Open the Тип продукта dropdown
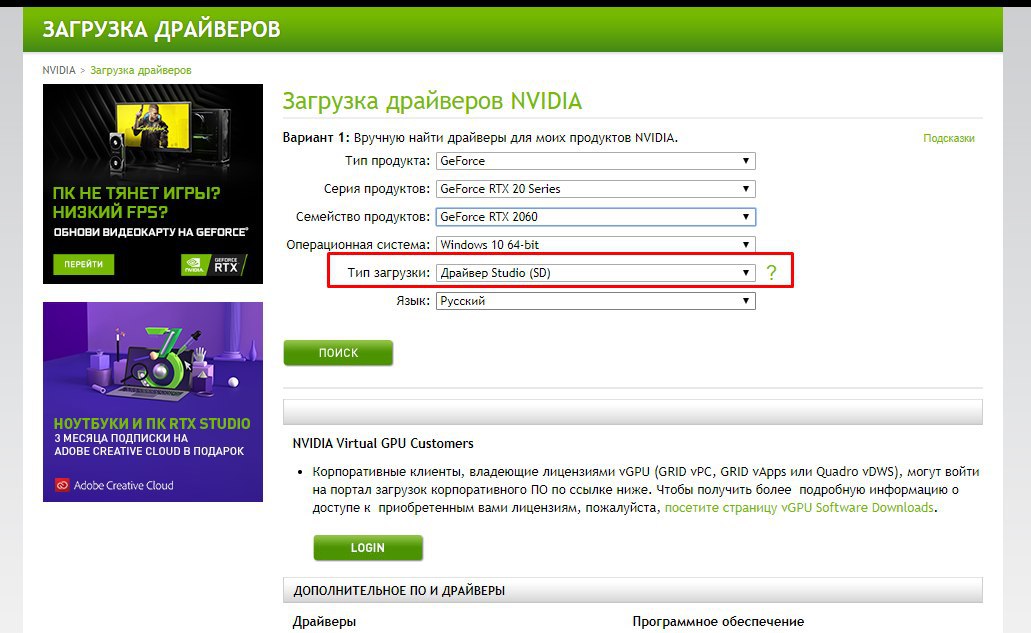This screenshot has width=1031, height=633. point(596,161)
